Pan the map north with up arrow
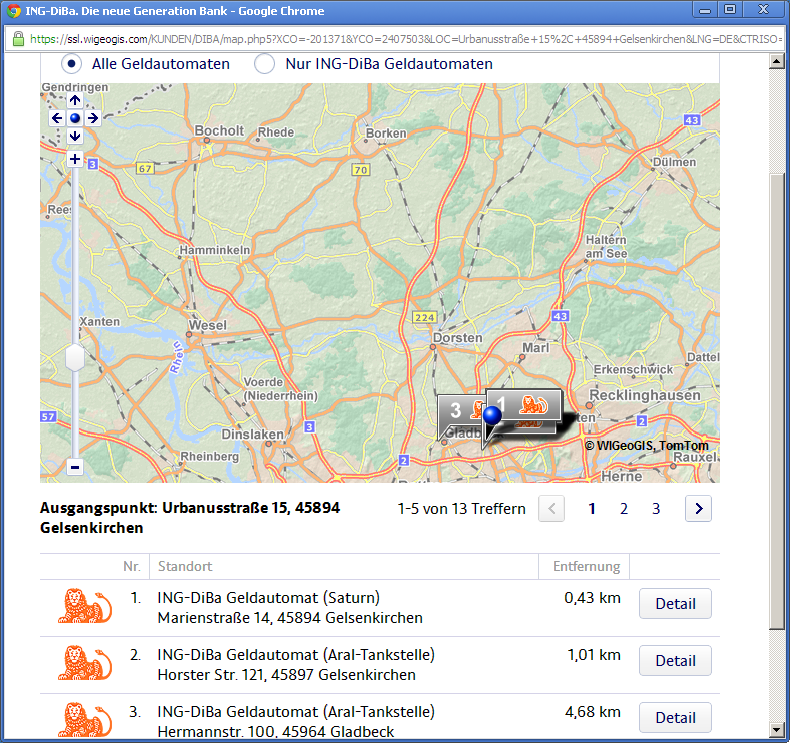 [x=75, y=100]
